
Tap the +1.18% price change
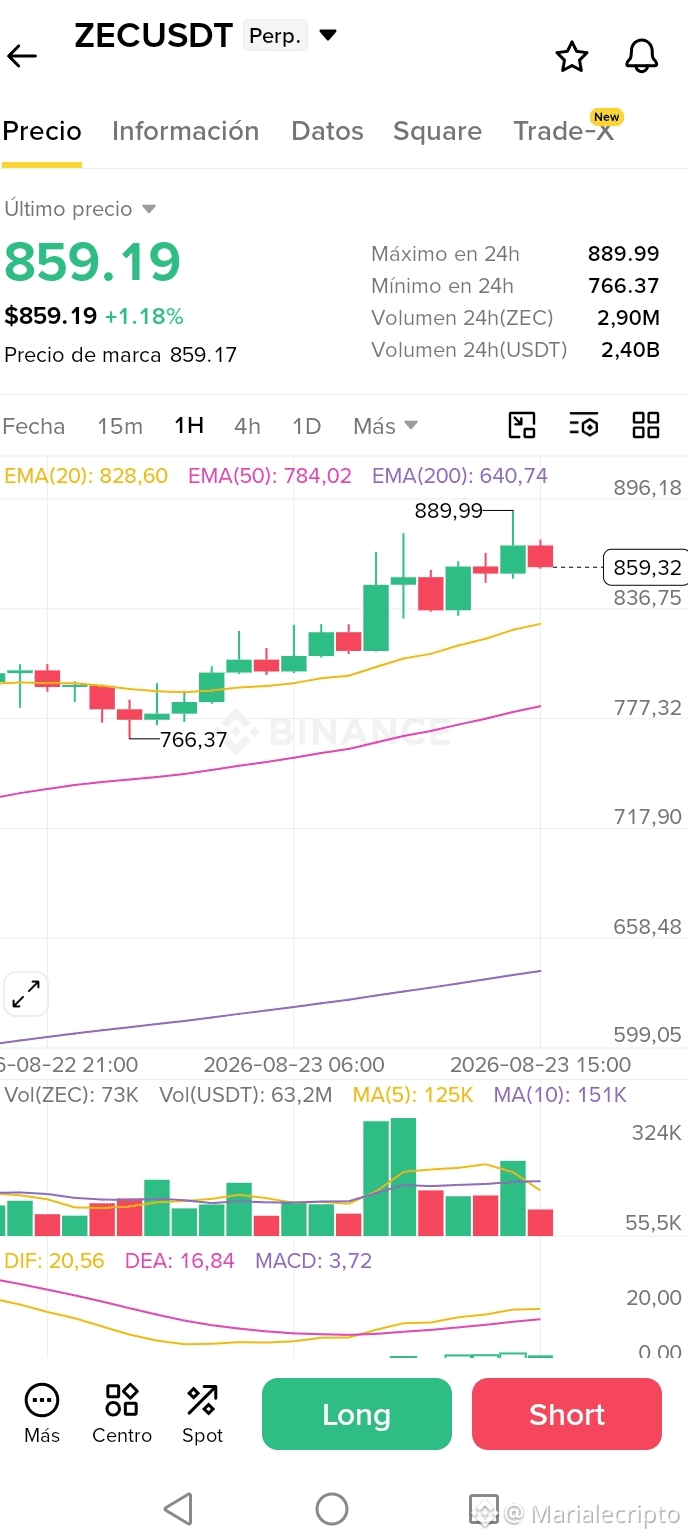(144, 317)
